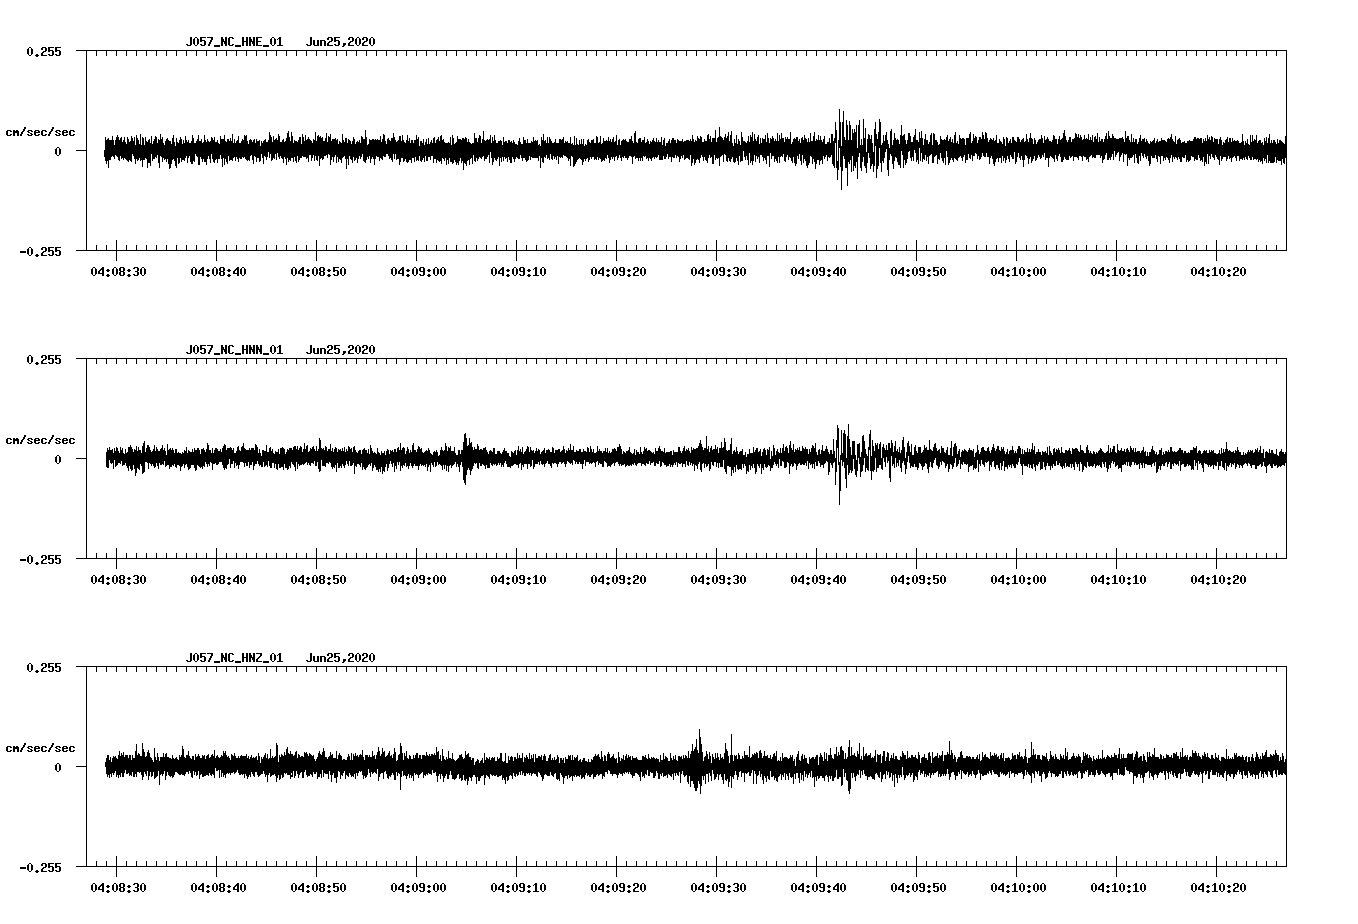Click the J057_NC_HNZ_01 channel title
1358x924 pixels.
pyautogui.click(x=234, y=658)
